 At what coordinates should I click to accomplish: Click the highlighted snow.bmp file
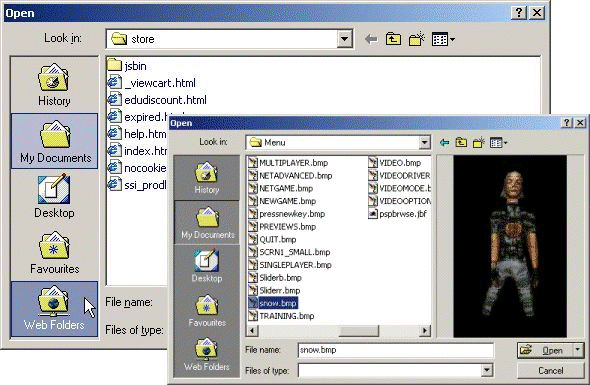tap(273, 303)
